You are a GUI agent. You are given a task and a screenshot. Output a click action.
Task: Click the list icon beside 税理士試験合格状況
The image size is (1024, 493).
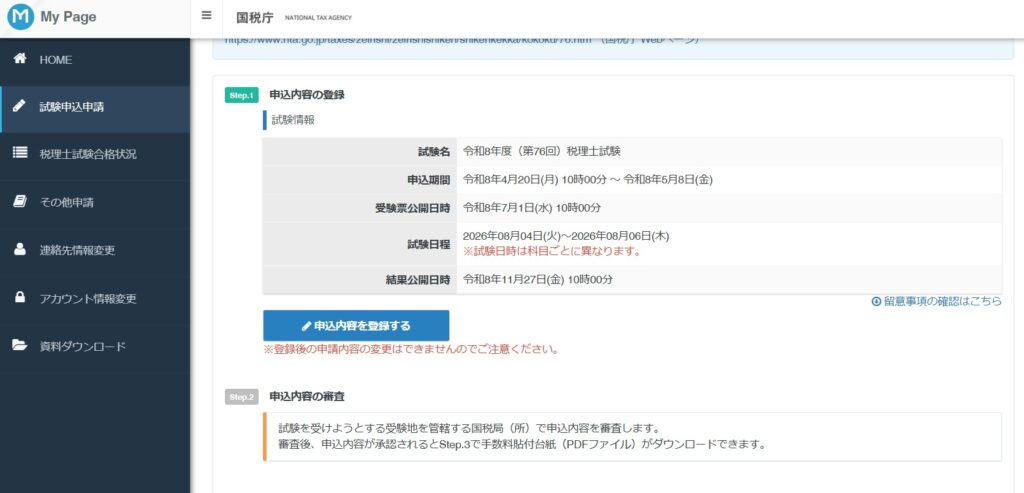point(19,154)
